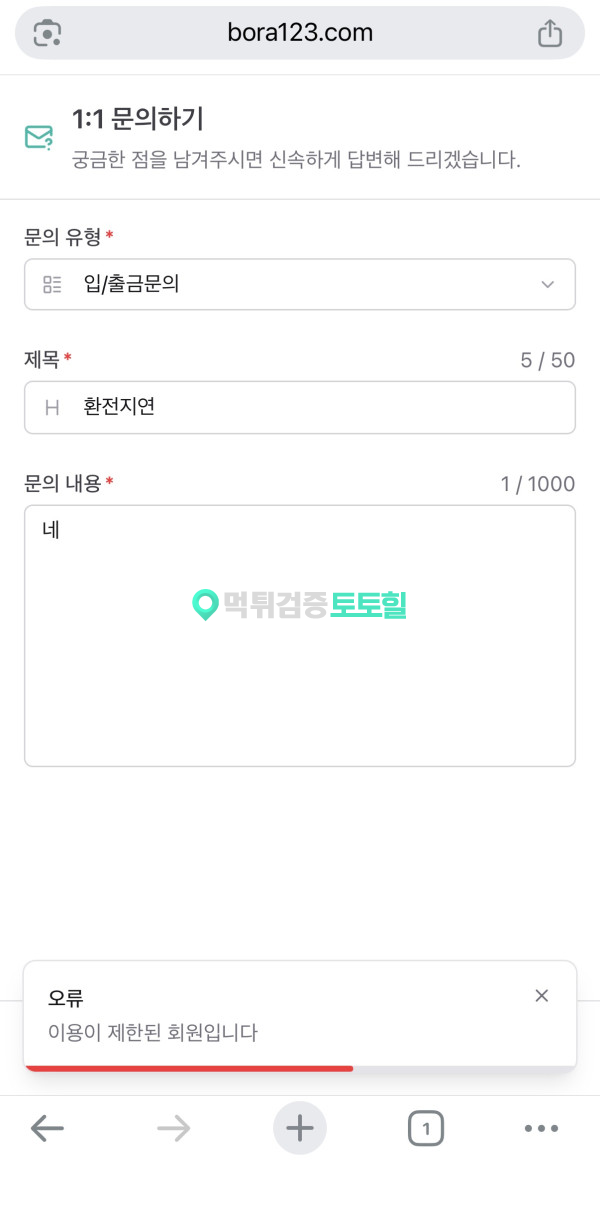Open the 문의 유형 dropdown

pyautogui.click(x=299, y=284)
